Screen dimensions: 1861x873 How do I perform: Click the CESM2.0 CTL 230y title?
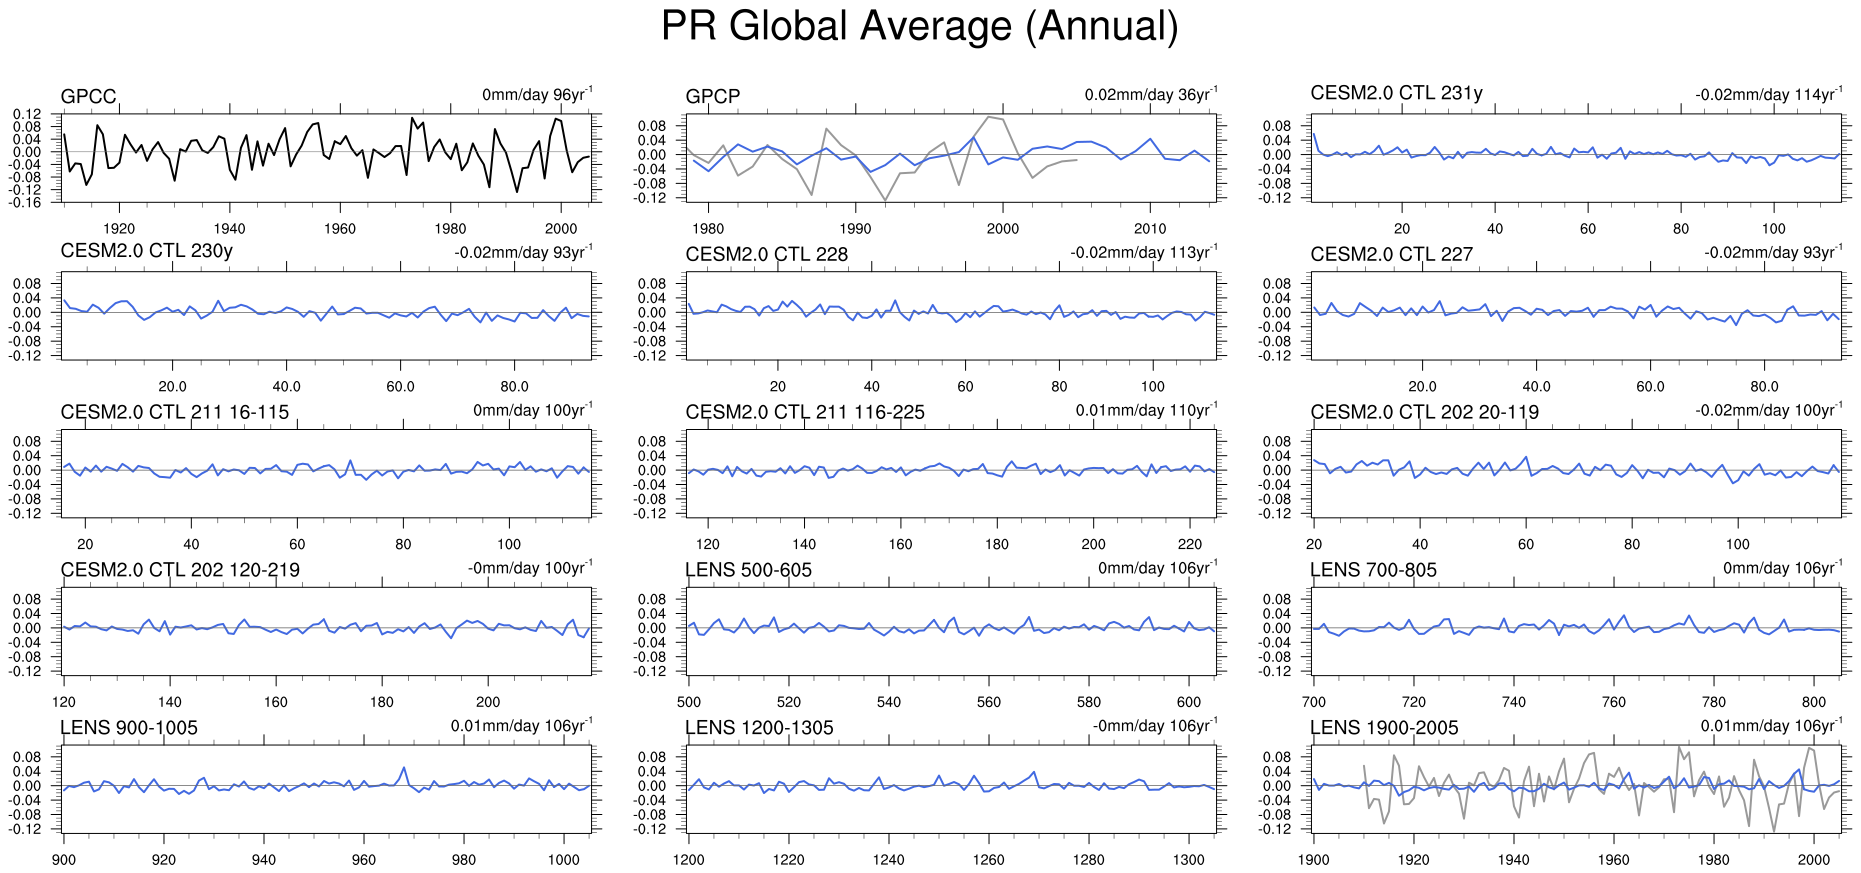click(146, 251)
